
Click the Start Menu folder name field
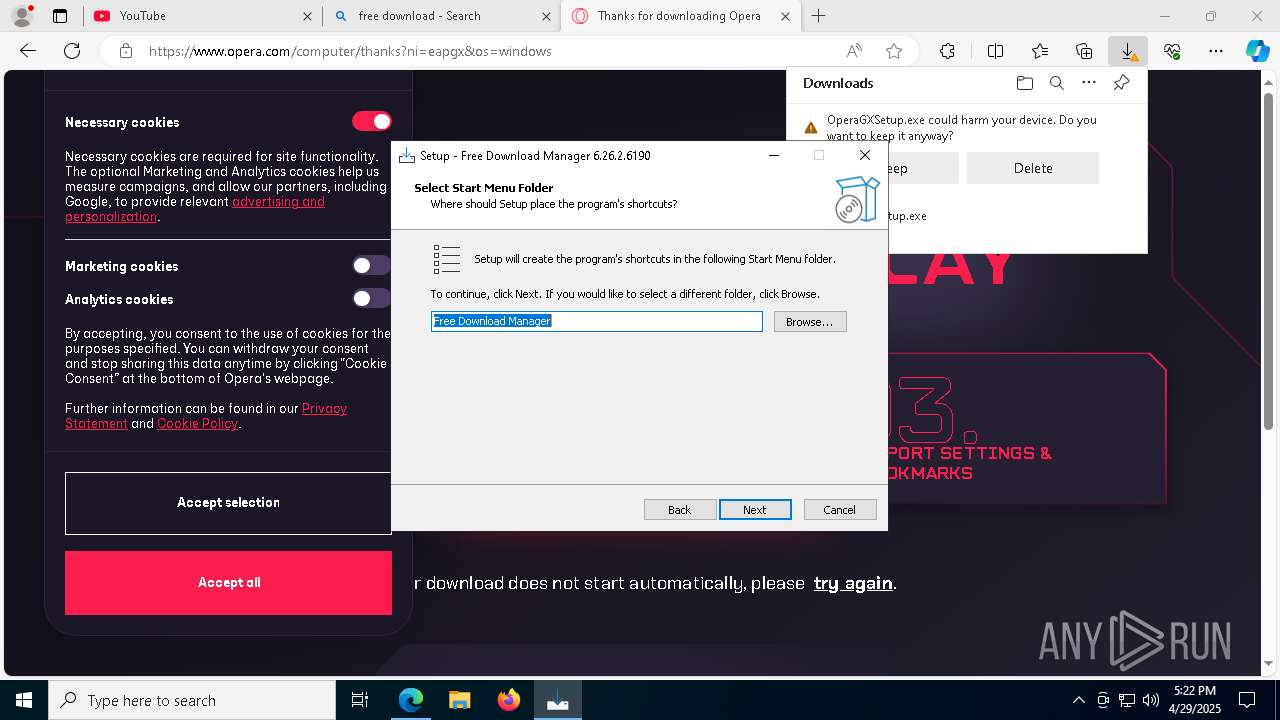597,321
